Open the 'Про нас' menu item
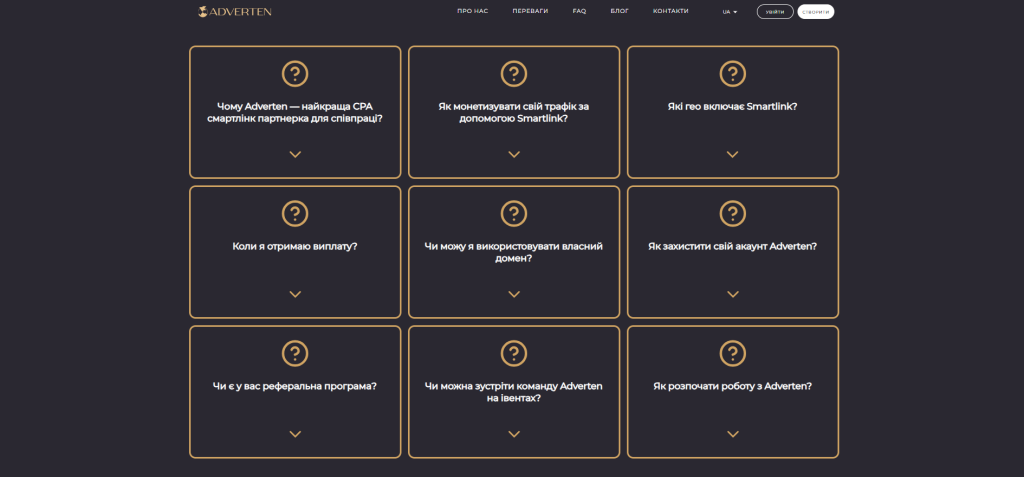Image resolution: width=1024 pixels, height=477 pixels. tap(472, 11)
